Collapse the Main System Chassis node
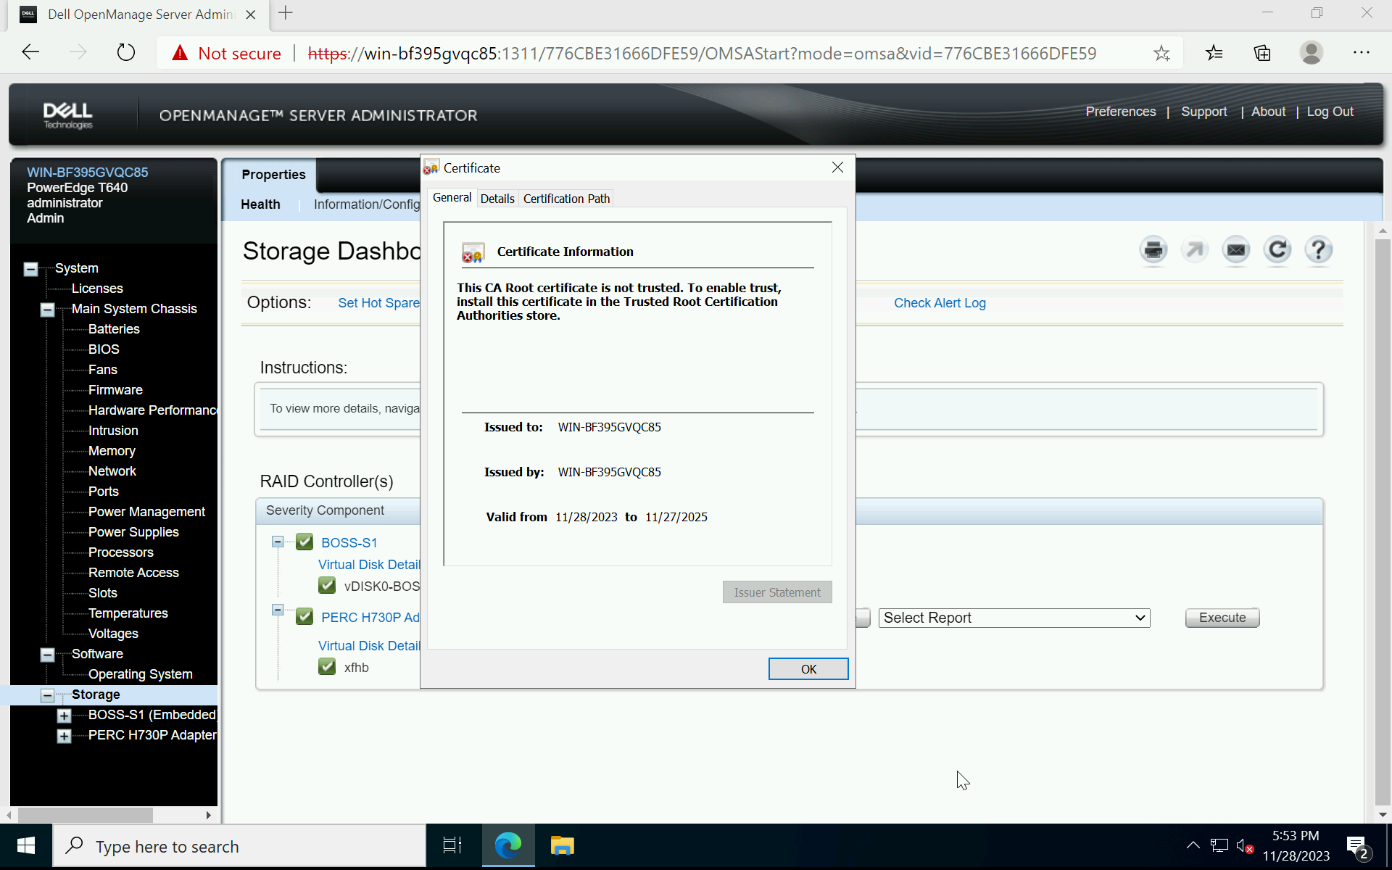This screenshot has width=1392, height=870. [x=47, y=310]
